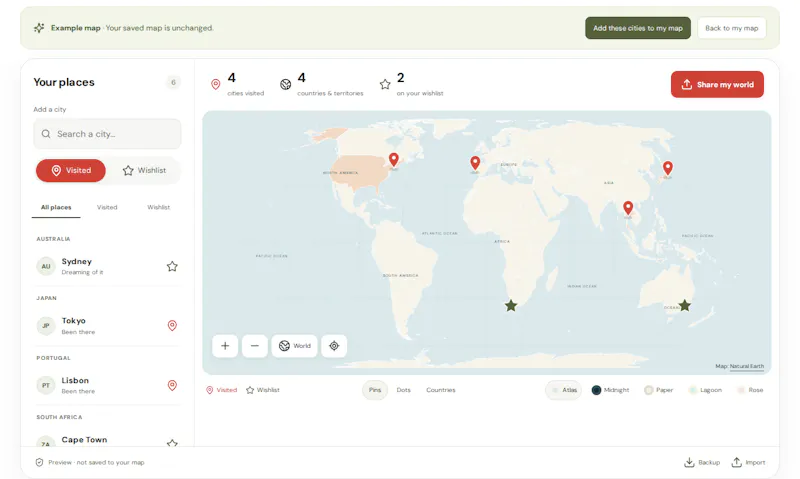Switch to the Visited list tab
Image resolution: width=800 pixels, height=479 pixels.
(x=107, y=207)
